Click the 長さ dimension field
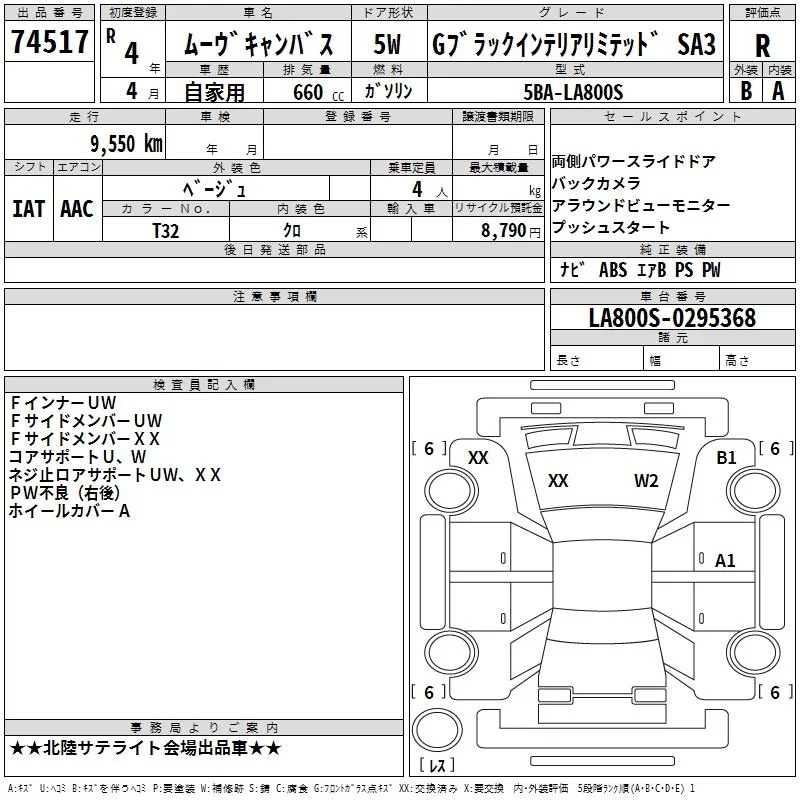 click(x=596, y=359)
